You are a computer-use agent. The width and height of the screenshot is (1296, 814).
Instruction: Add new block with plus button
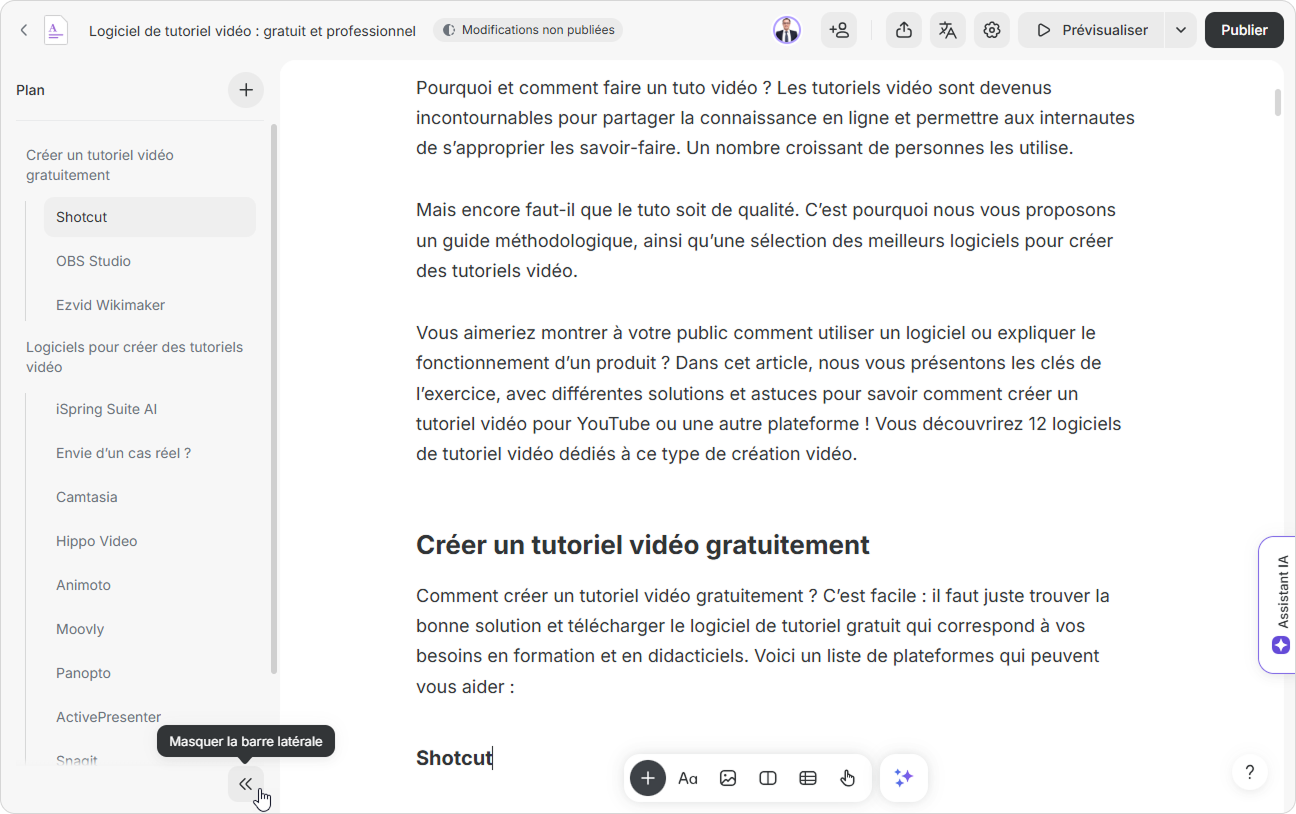pyautogui.click(x=648, y=778)
